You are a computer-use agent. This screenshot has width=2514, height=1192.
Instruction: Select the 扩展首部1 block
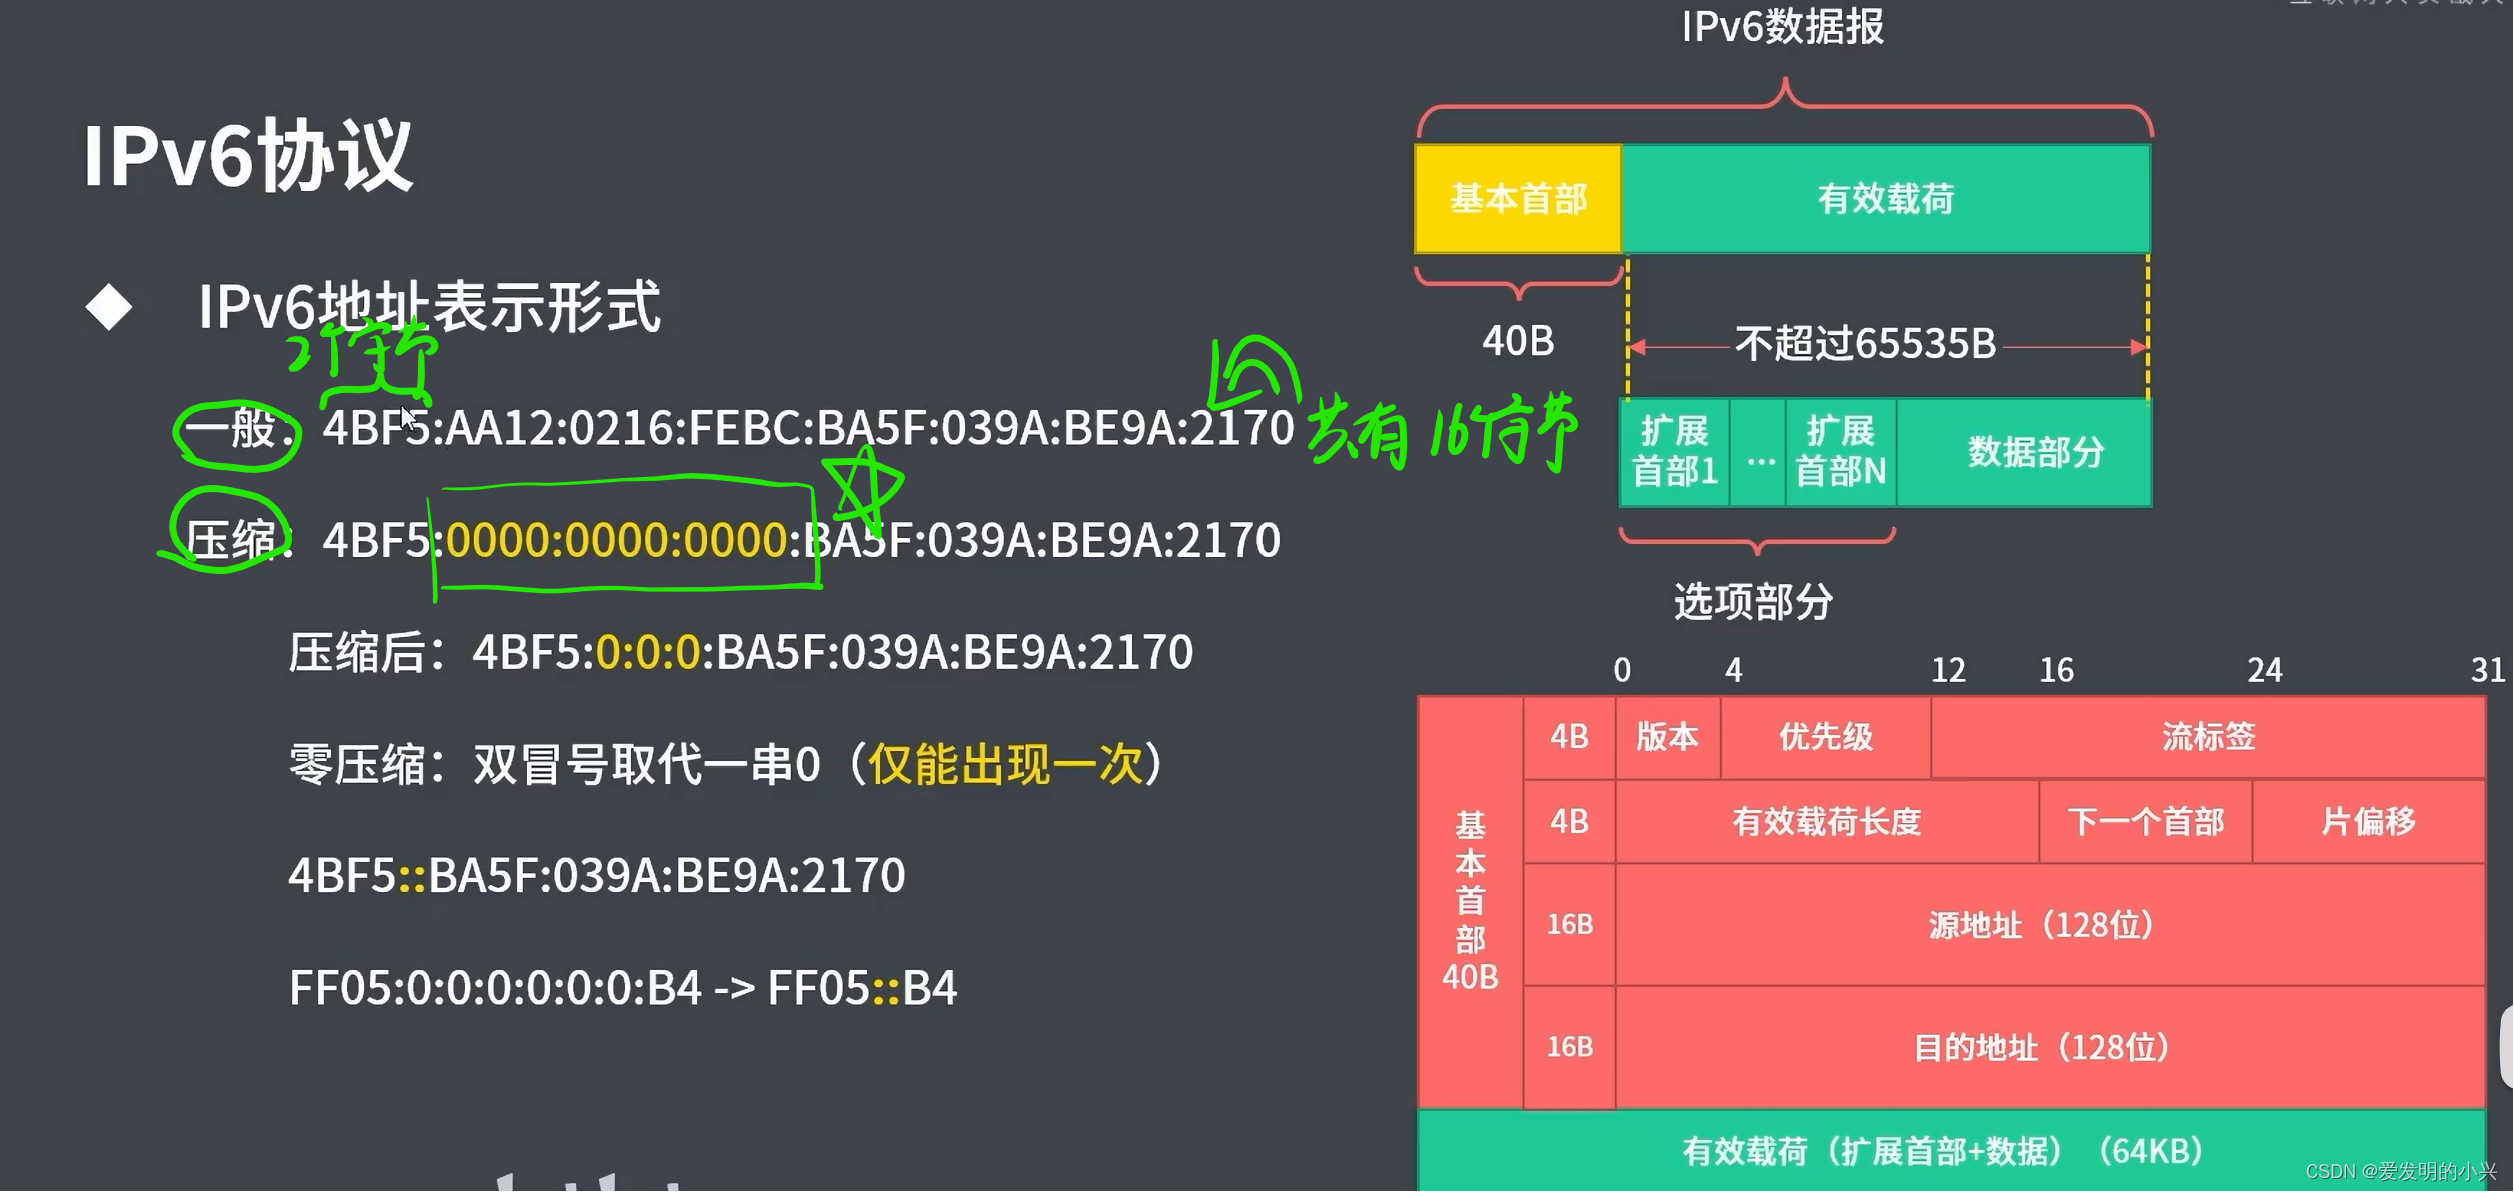pyautogui.click(x=1674, y=453)
